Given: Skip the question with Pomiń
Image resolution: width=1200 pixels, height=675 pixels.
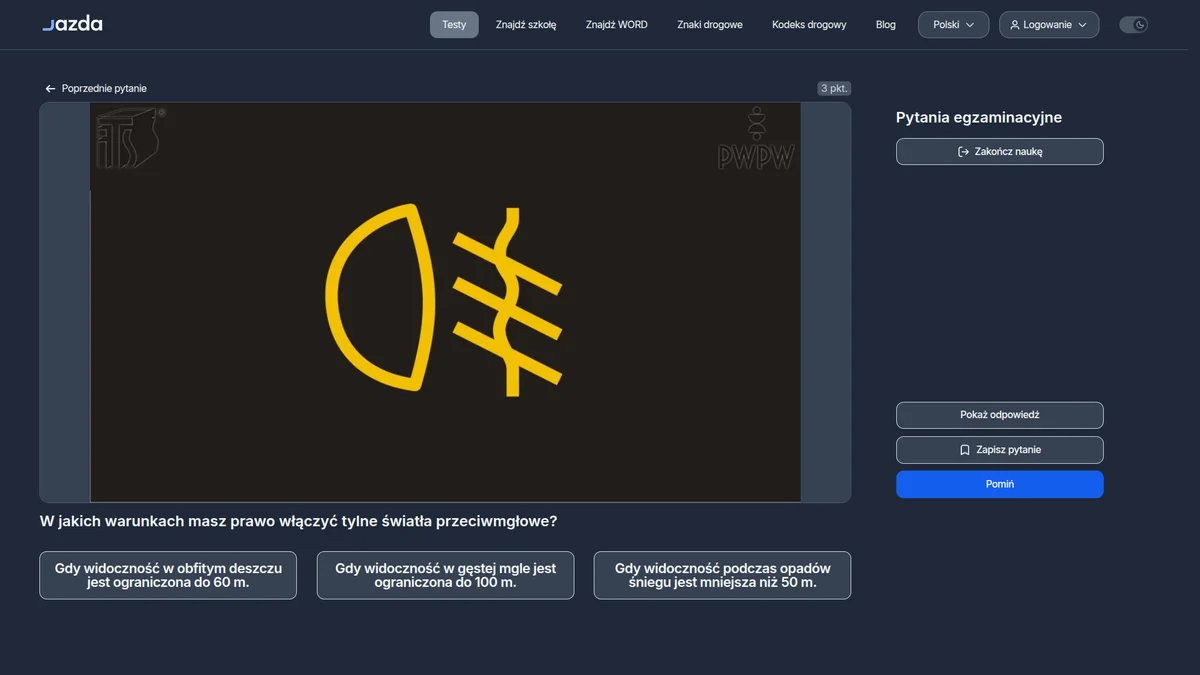Looking at the screenshot, I should (x=1000, y=484).
